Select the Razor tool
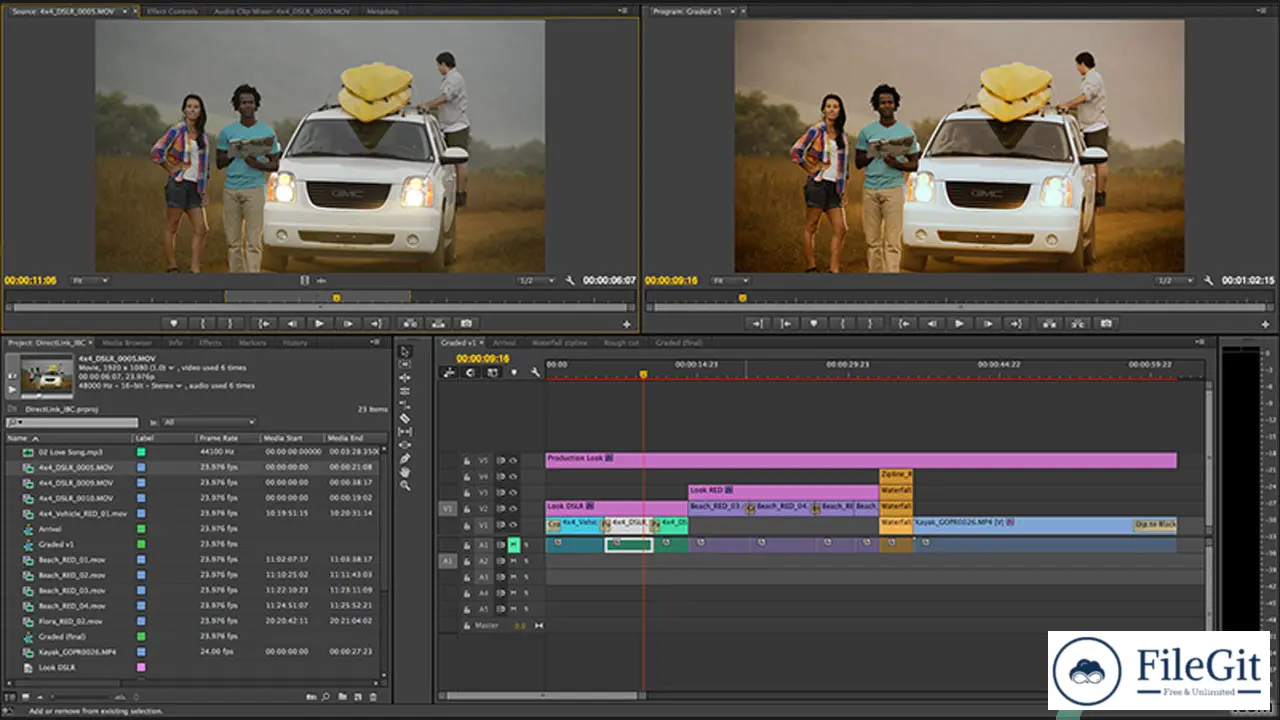This screenshot has width=1280, height=720. [x=405, y=418]
